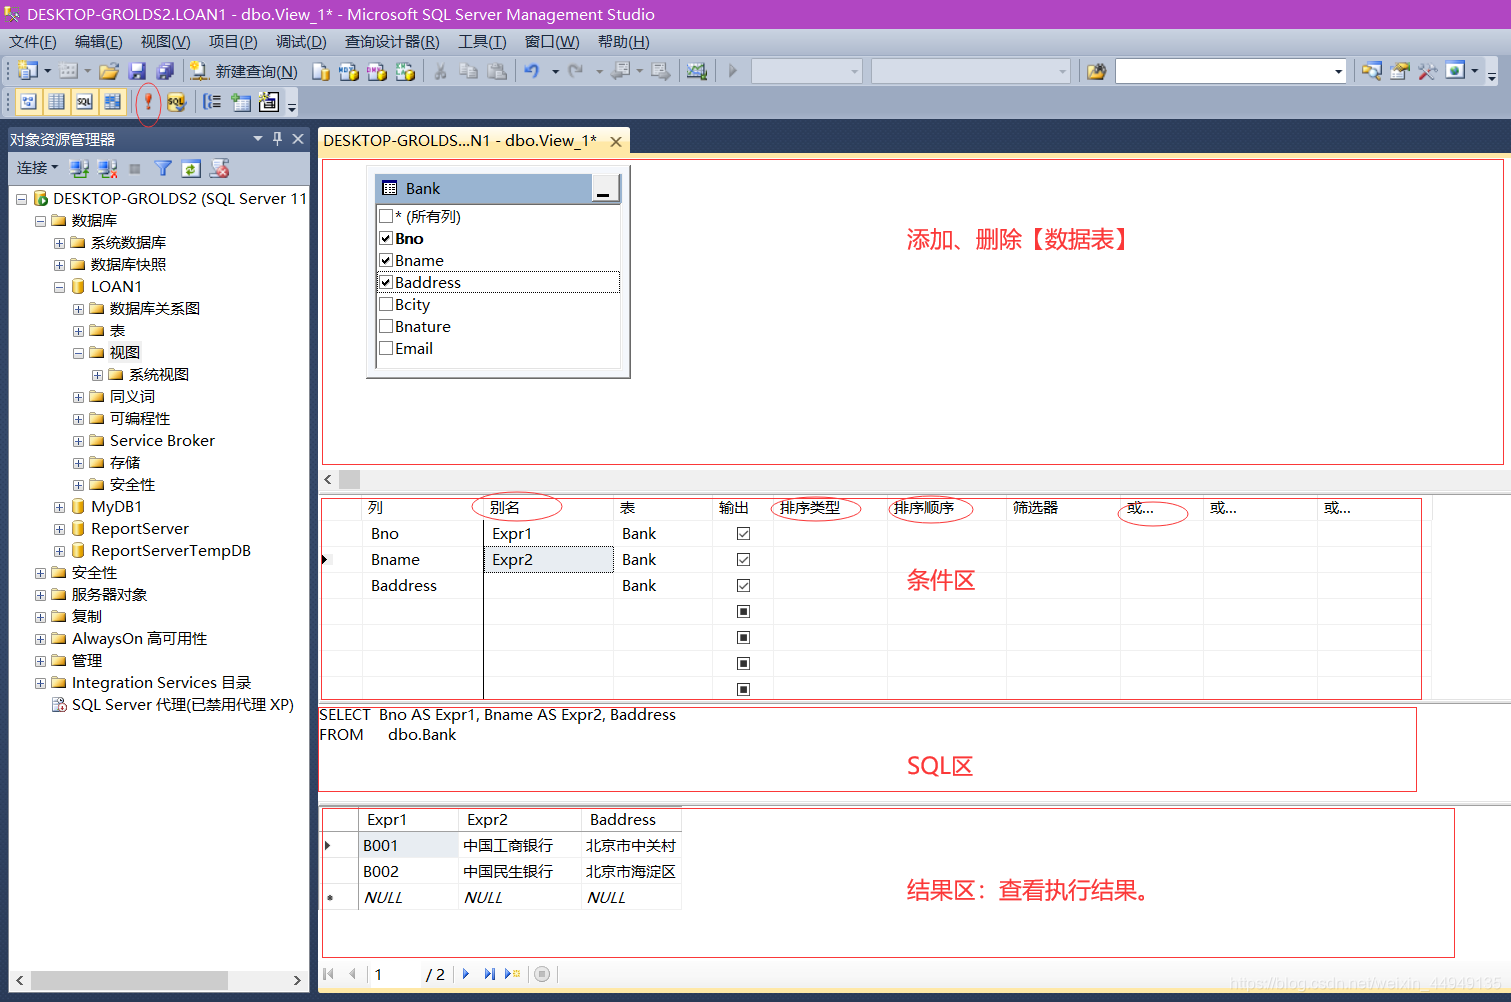
Task: Click the Analysis Services MDX Query icon
Action: pos(349,71)
